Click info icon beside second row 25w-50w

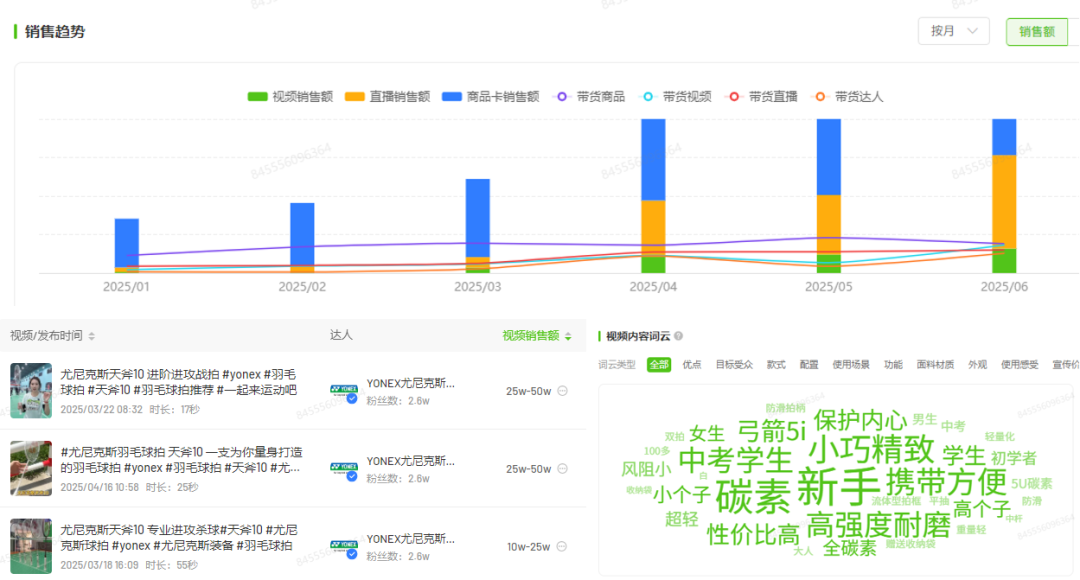(x=563, y=468)
